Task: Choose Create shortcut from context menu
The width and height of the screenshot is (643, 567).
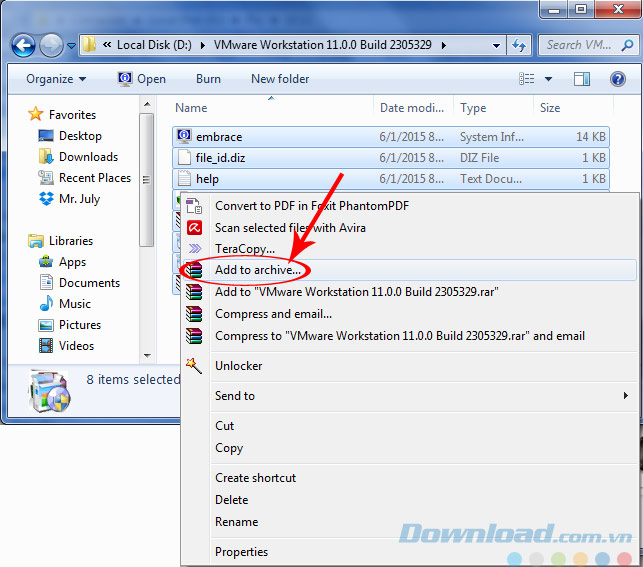Action: point(408,478)
